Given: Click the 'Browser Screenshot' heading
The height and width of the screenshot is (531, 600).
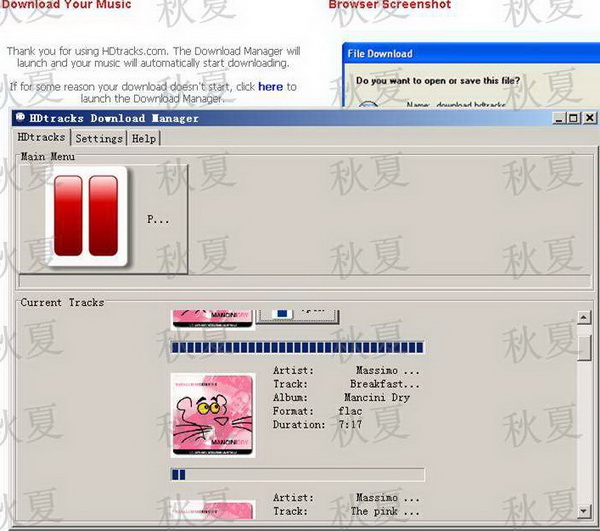Looking at the screenshot, I should point(390,5).
